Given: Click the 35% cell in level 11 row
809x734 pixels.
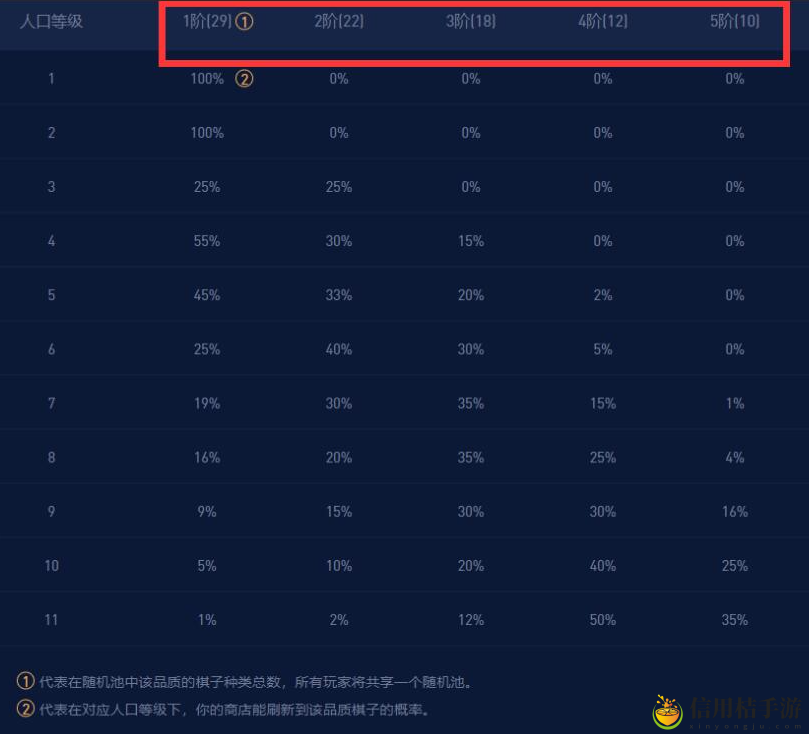Looking at the screenshot, I should click(x=735, y=620).
